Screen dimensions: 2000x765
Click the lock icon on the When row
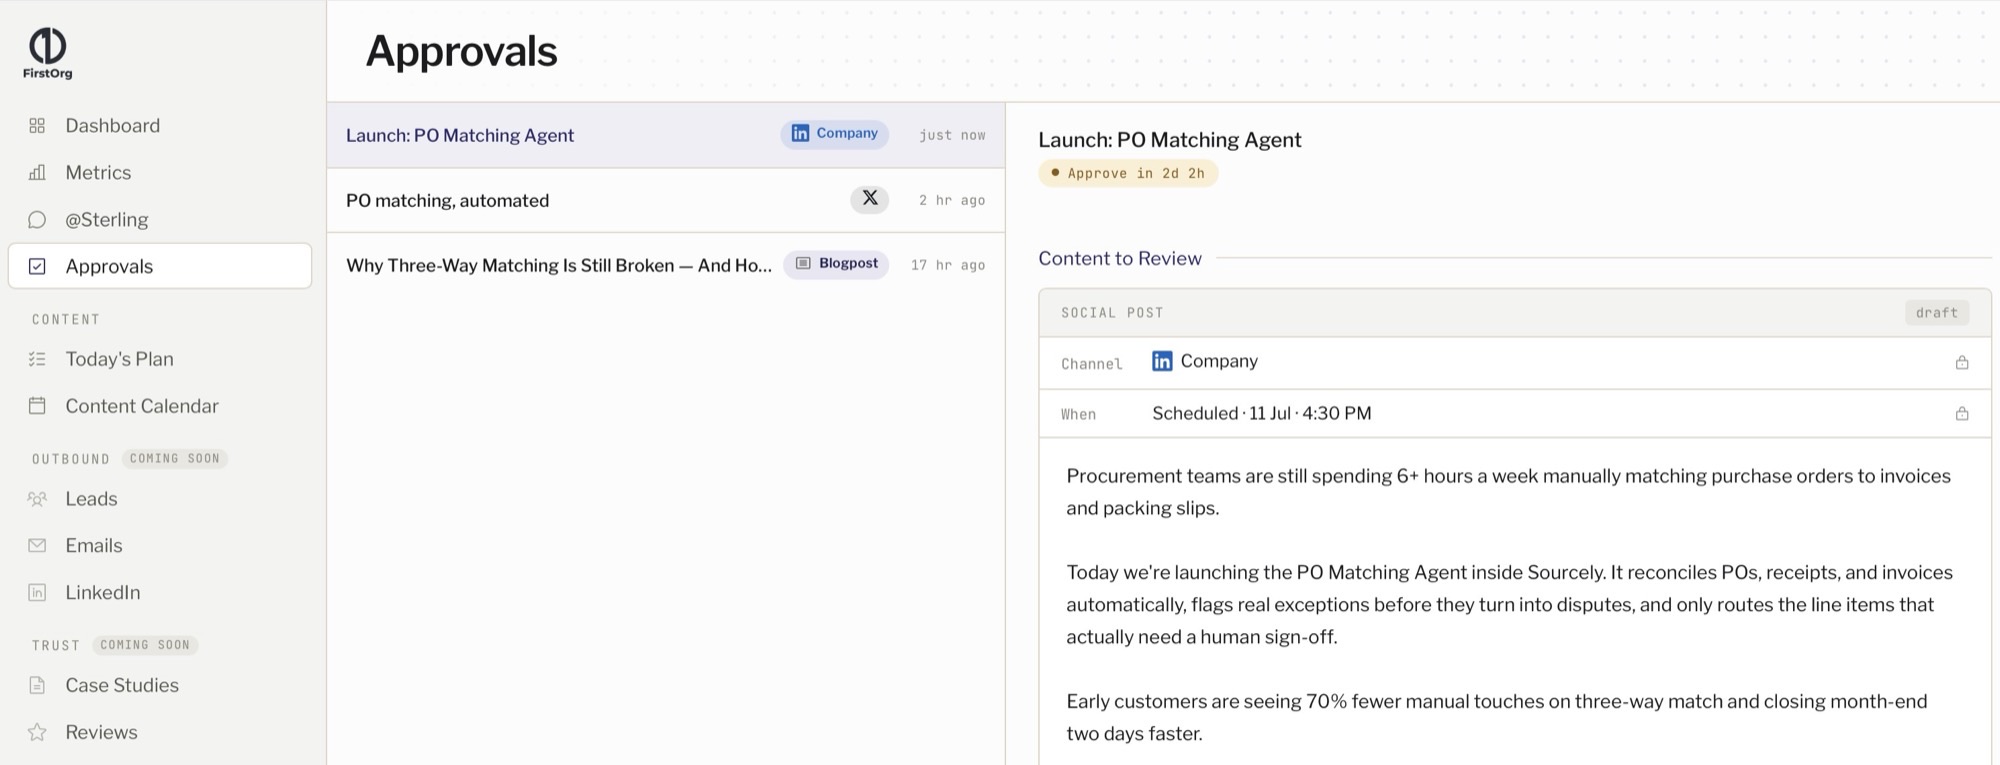(1961, 414)
